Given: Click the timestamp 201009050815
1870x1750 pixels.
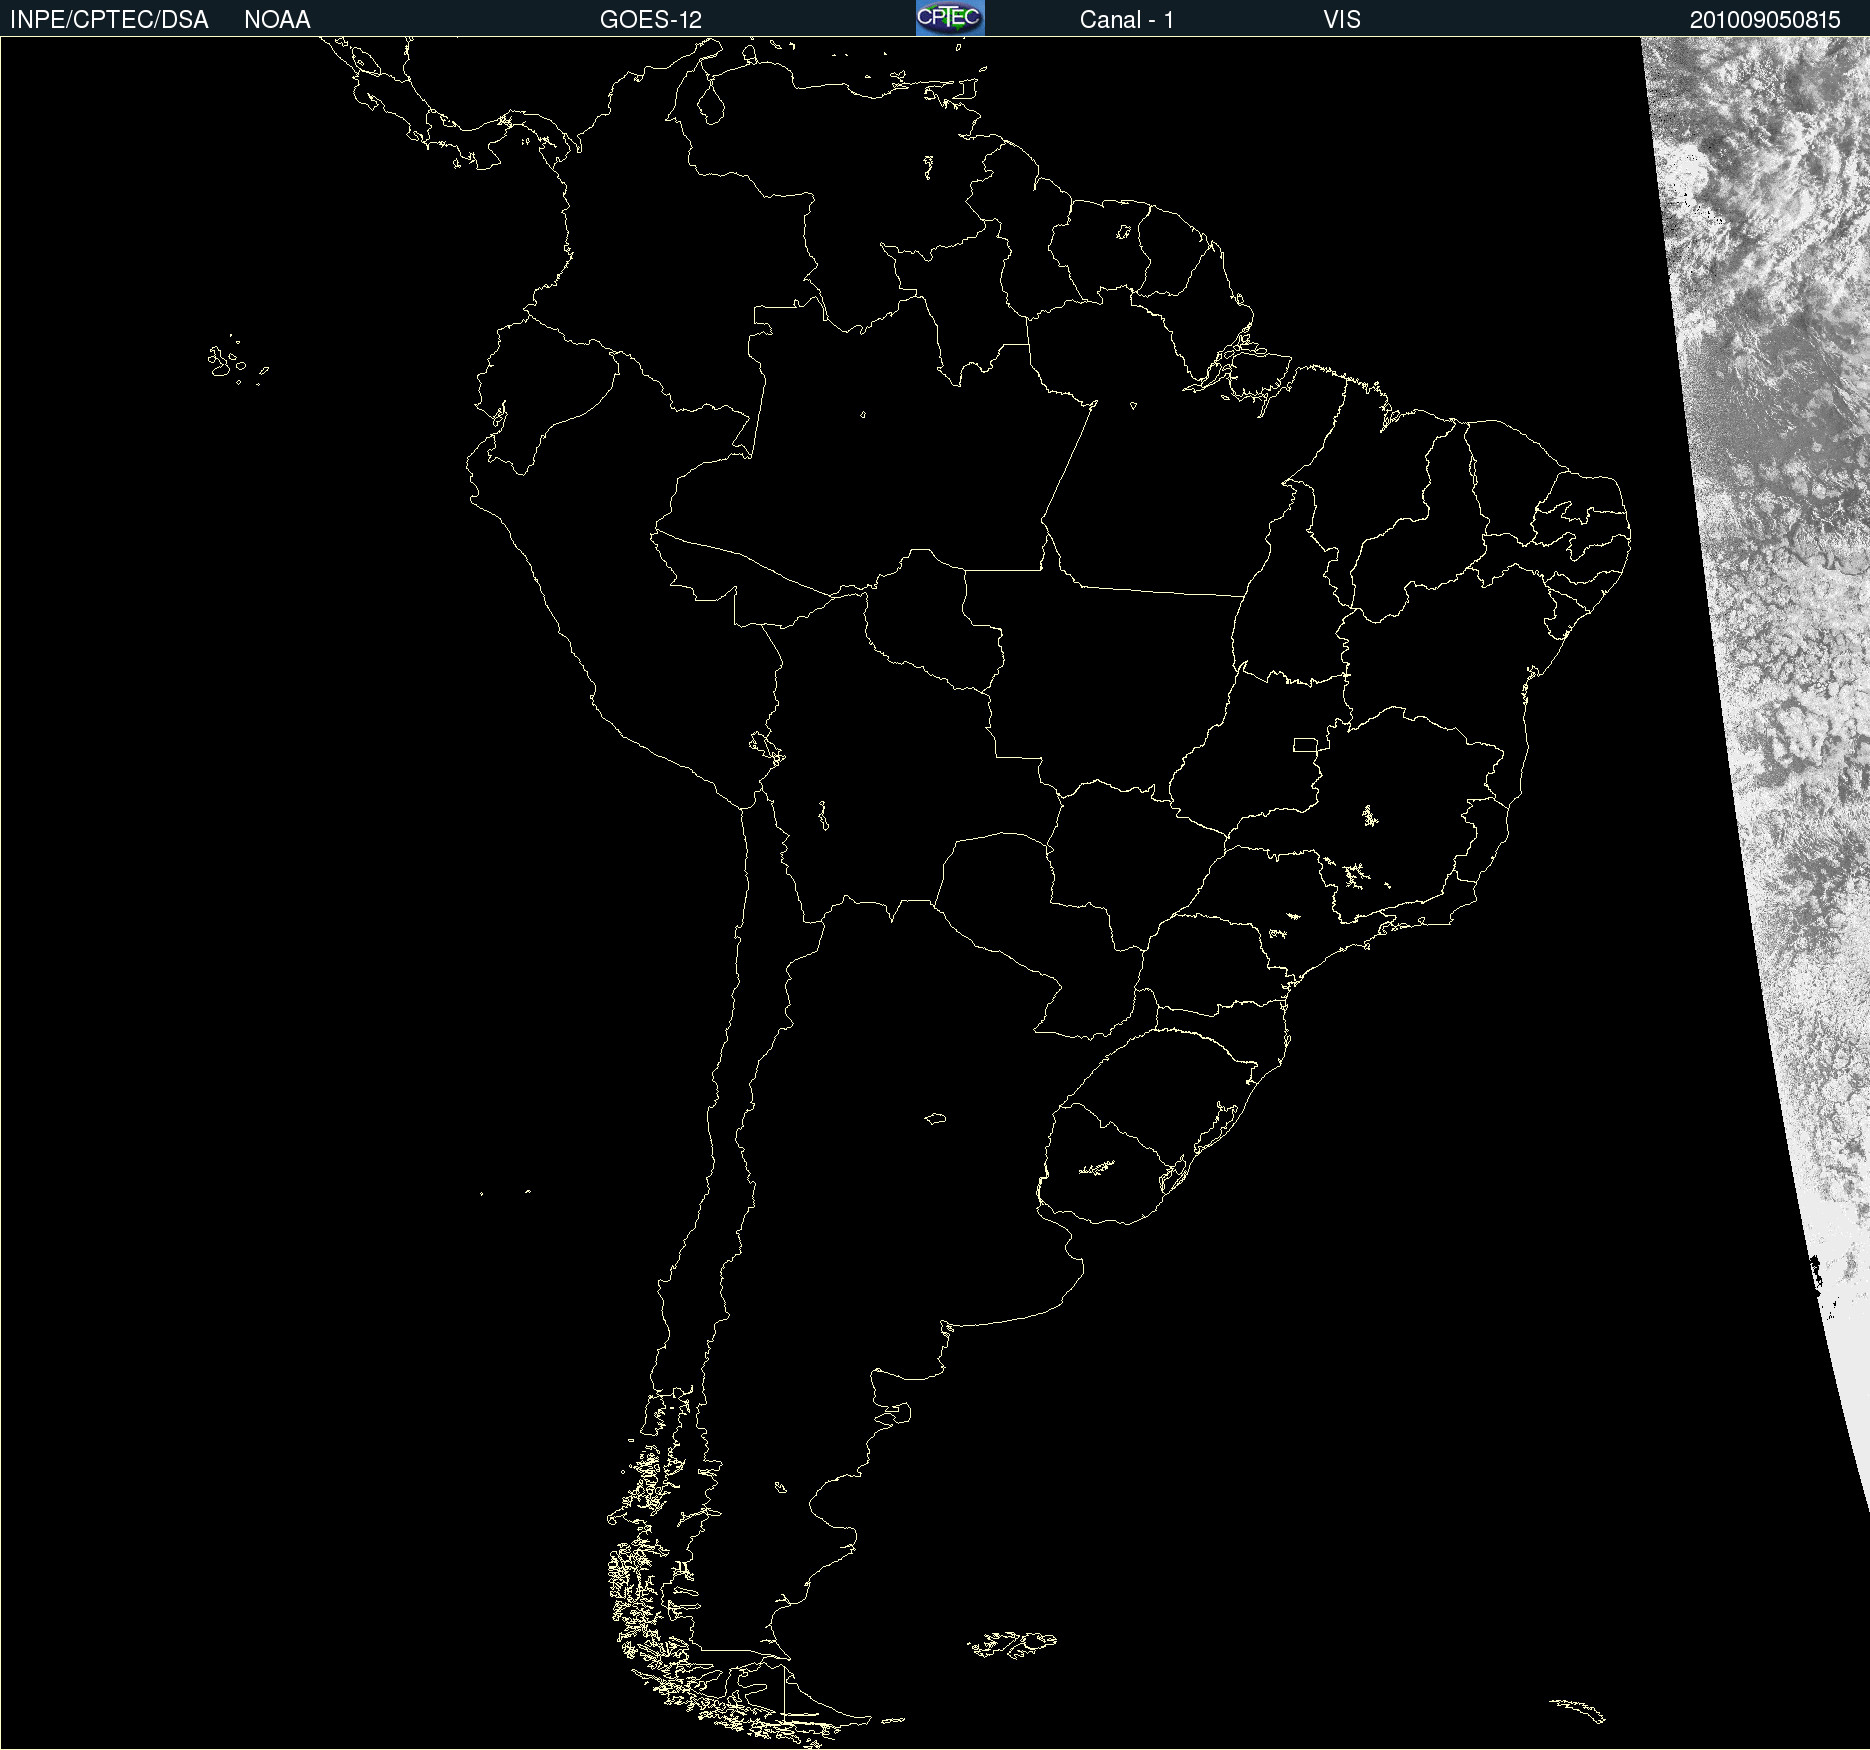Looking at the screenshot, I should click(x=1765, y=20).
